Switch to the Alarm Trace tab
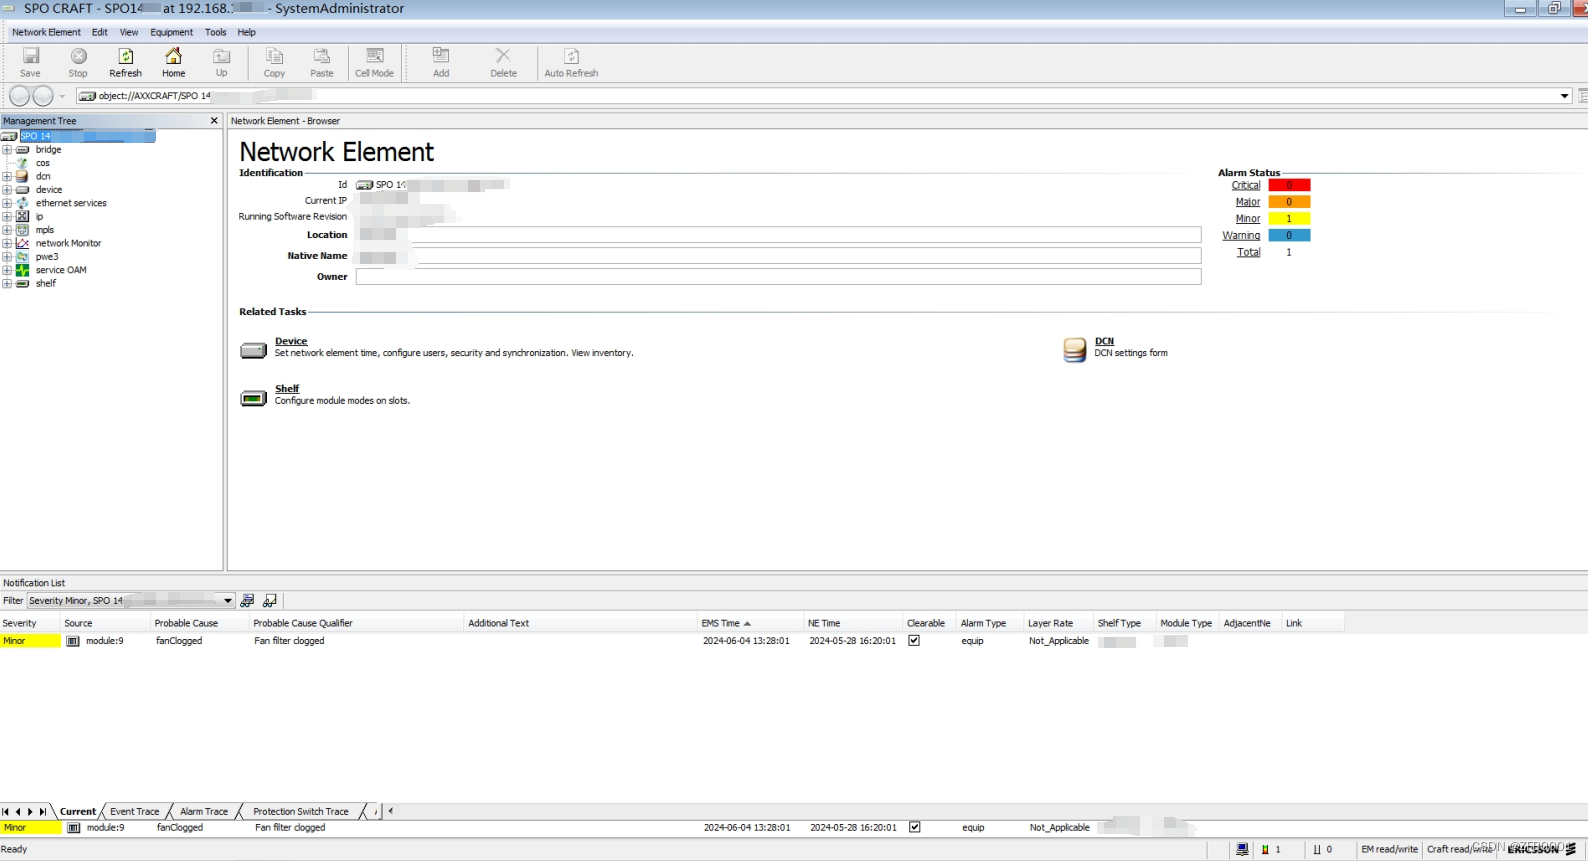This screenshot has width=1588, height=861. click(x=204, y=812)
